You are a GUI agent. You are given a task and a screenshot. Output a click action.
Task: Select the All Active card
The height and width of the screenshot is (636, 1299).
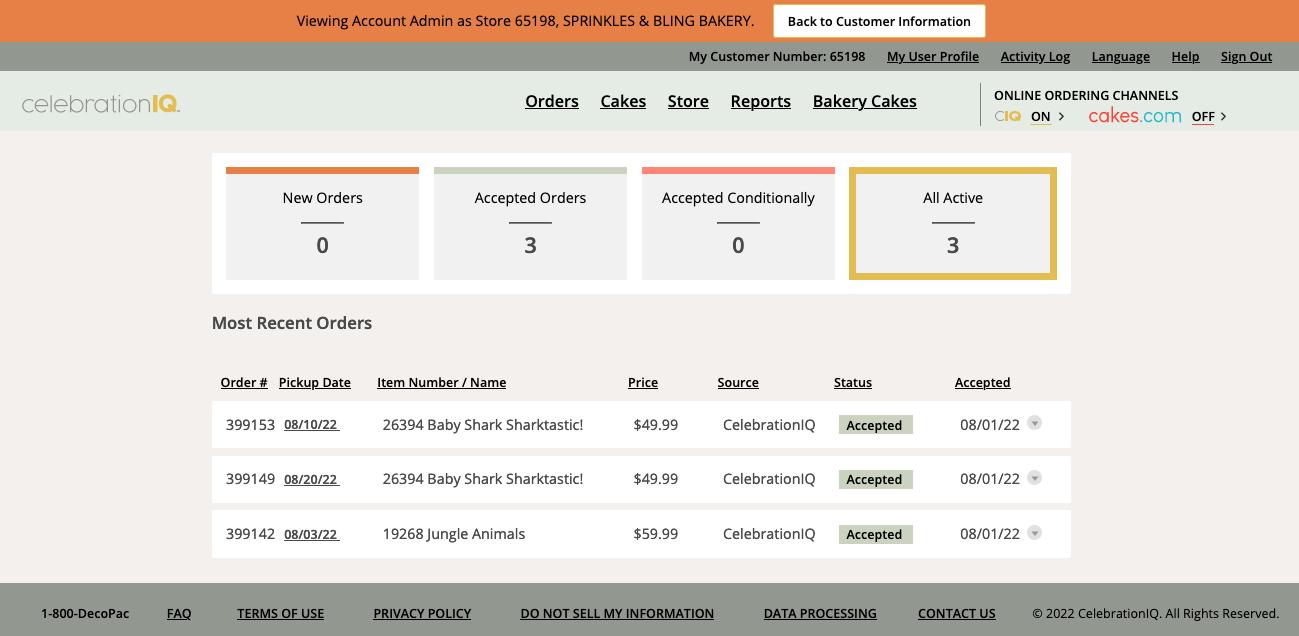point(953,223)
